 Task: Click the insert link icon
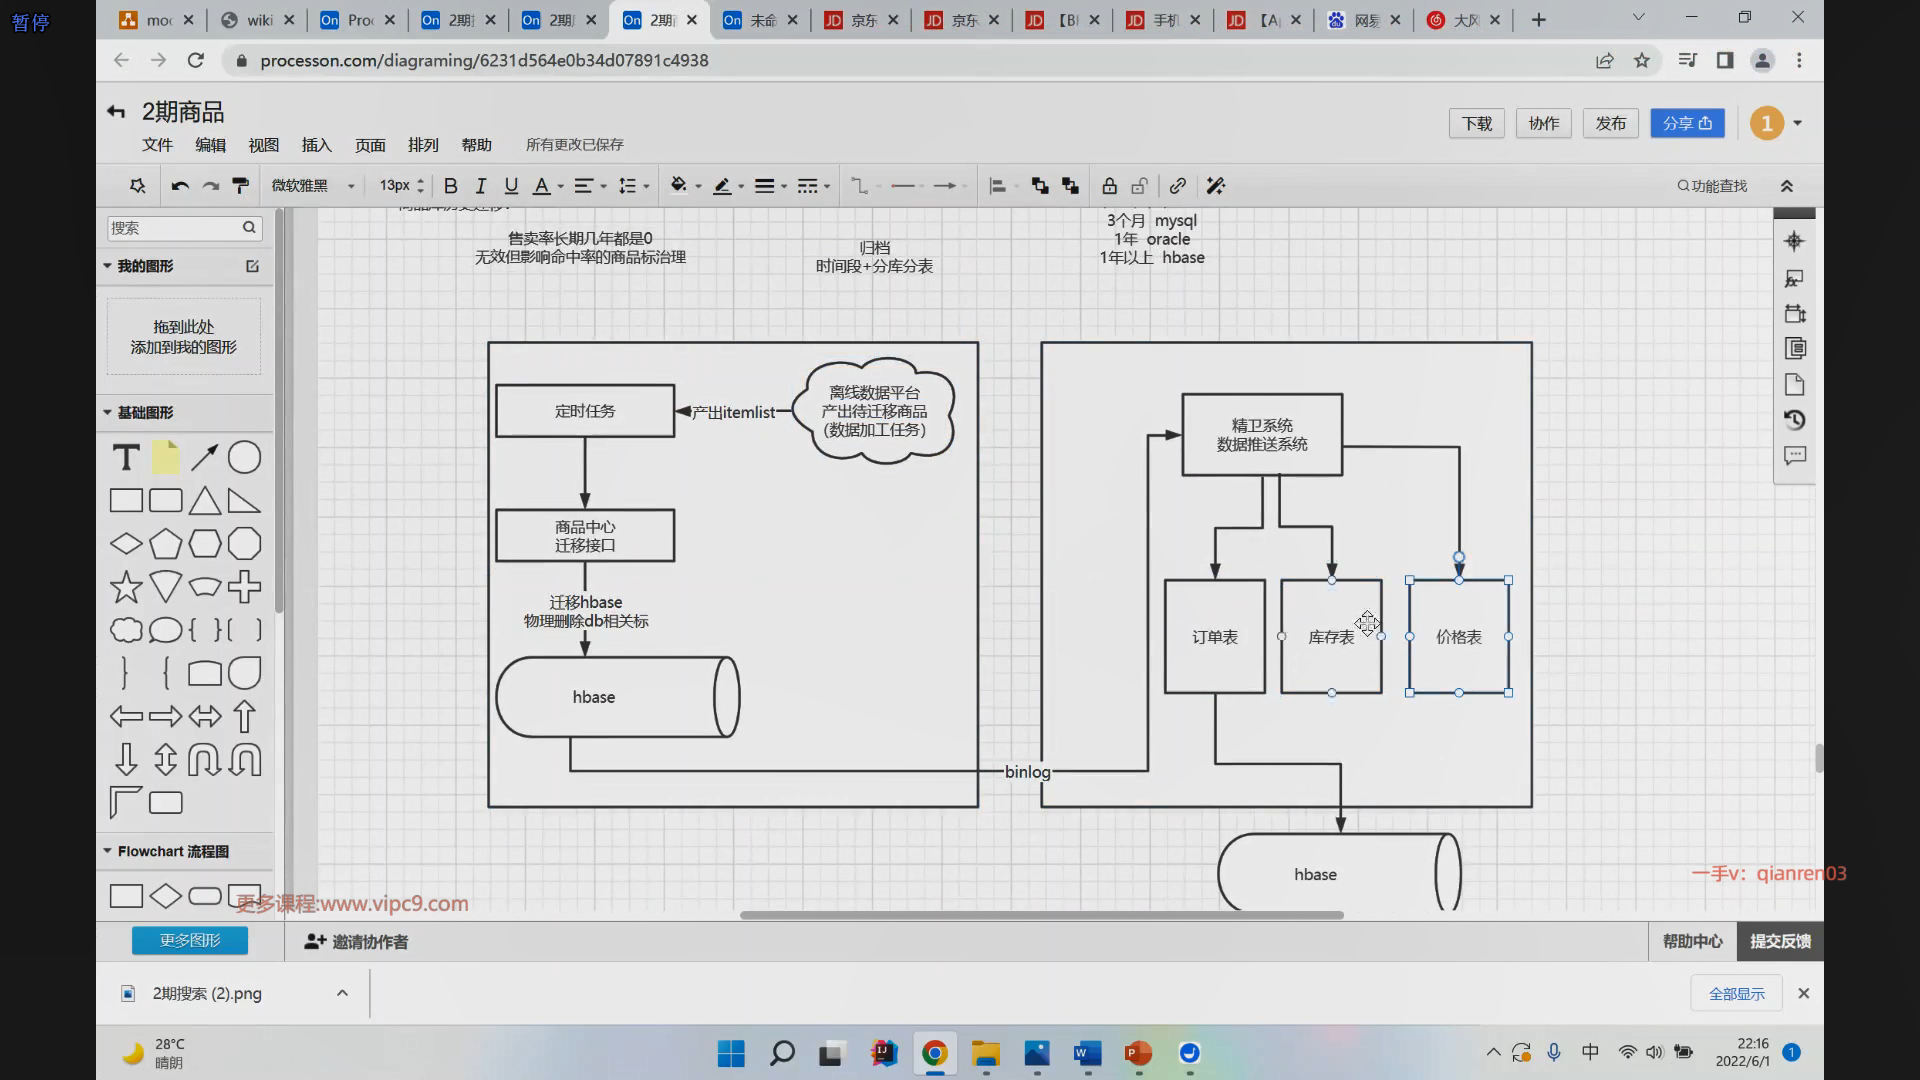[1178, 186]
